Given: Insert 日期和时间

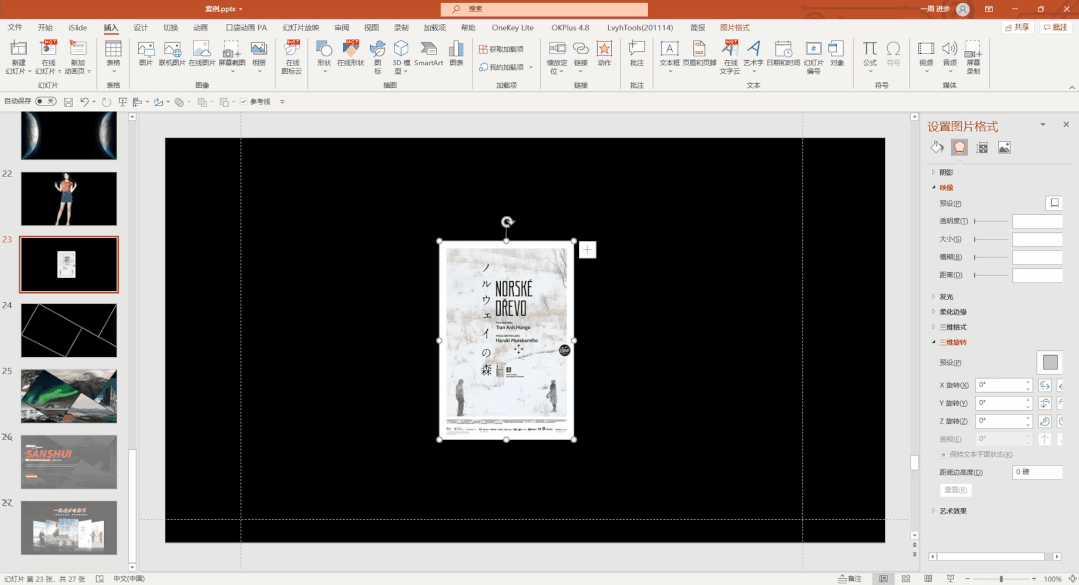Looking at the screenshot, I should (783, 53).
